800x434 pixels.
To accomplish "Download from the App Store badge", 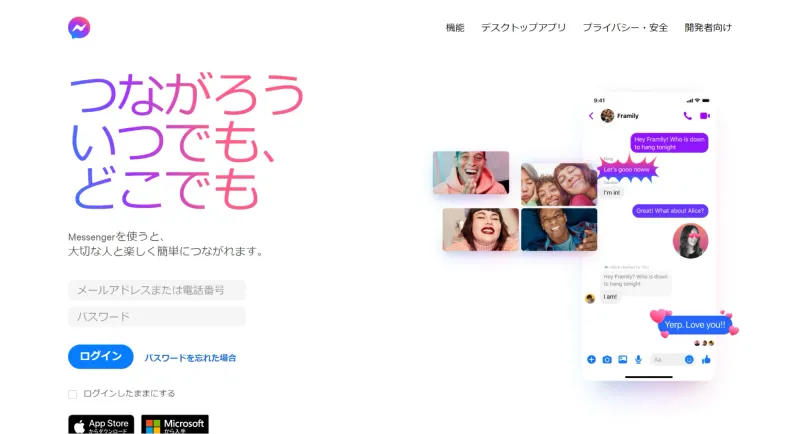I will [x=101, y=424].
